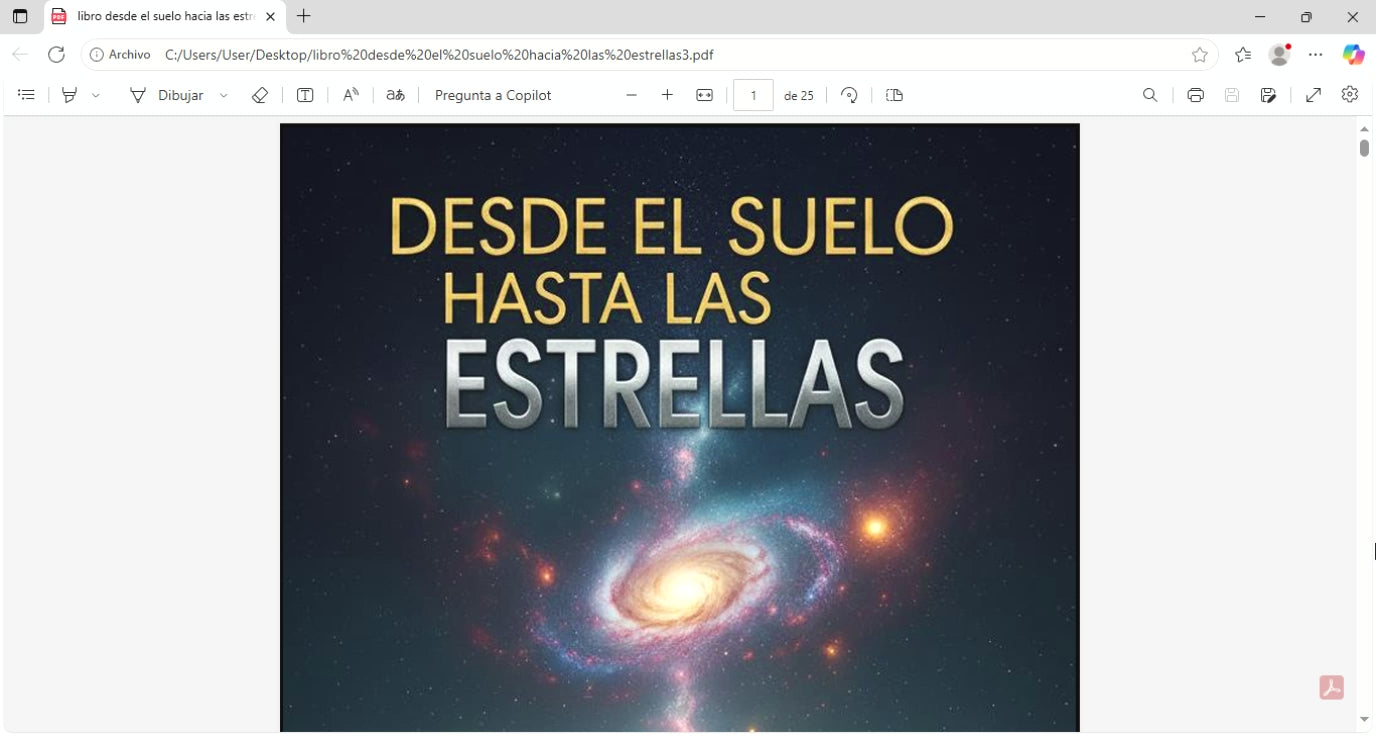The image size is (1376, 736).
Task: Open new browser tab
Action: point(304,16)
